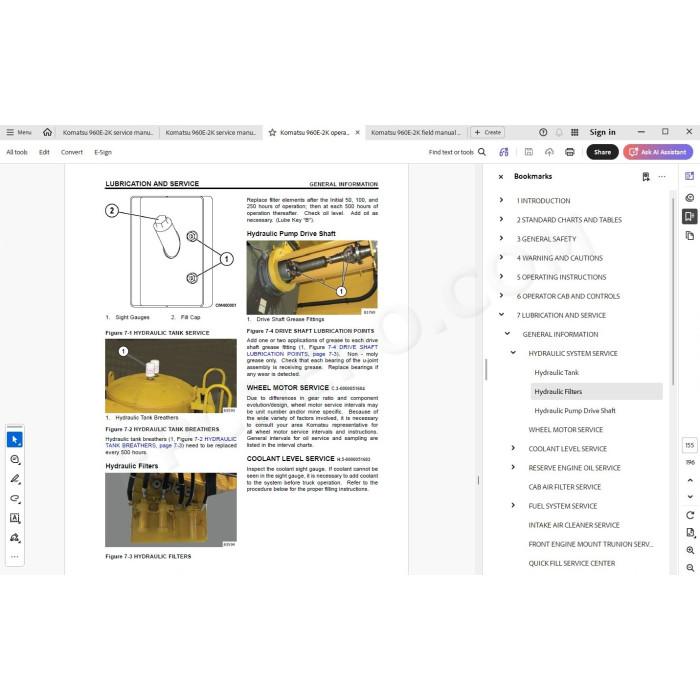Open CAB AIR FILTER SERVICE bookmark
The image size is (700, 700).
(564, 487)
